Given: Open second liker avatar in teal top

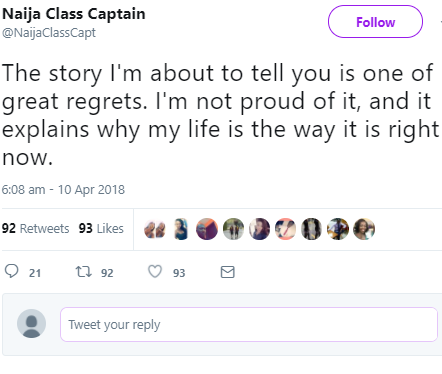Looking at the screenshot, I should pyautogui.click(x=181, y=229).
